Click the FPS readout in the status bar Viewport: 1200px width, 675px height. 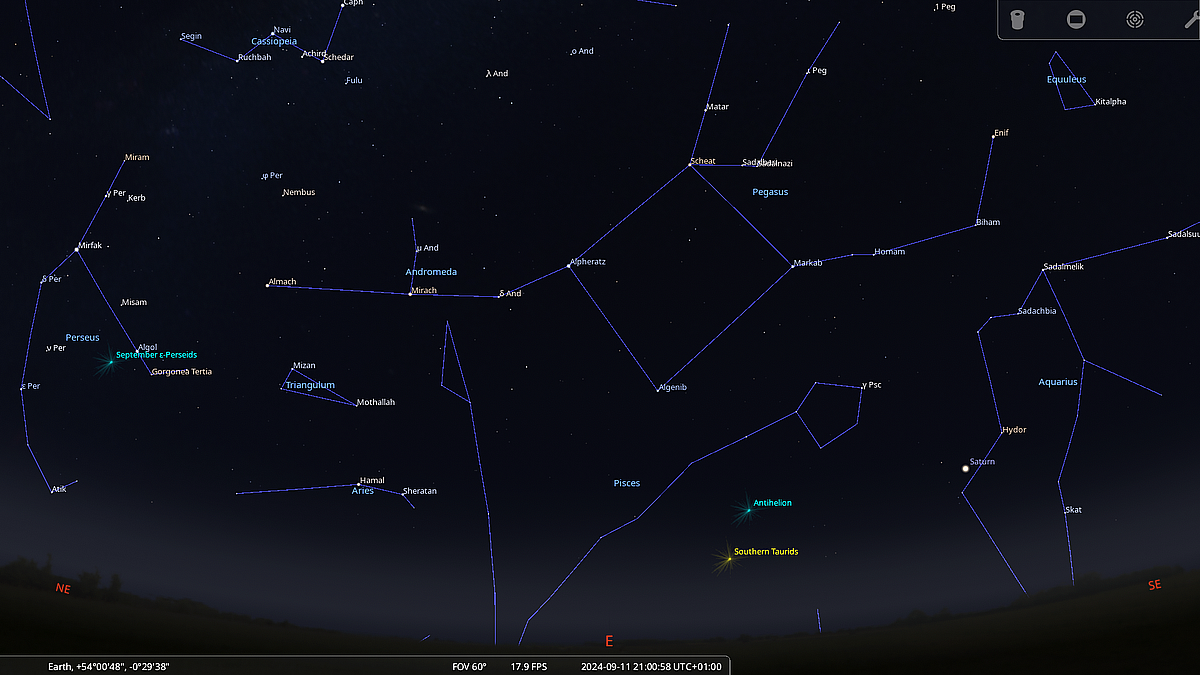pyautogui.click(x=528, y=666)
